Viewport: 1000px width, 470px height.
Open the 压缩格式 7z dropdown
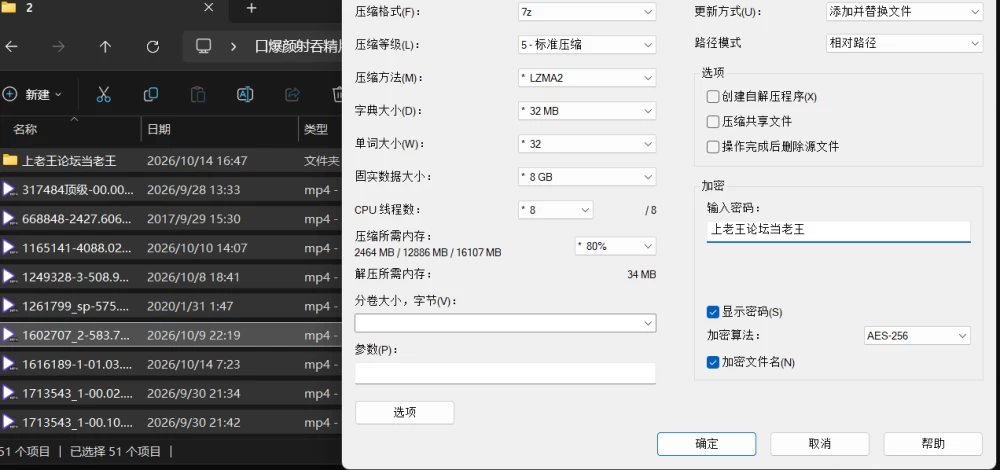pos(587,11)
